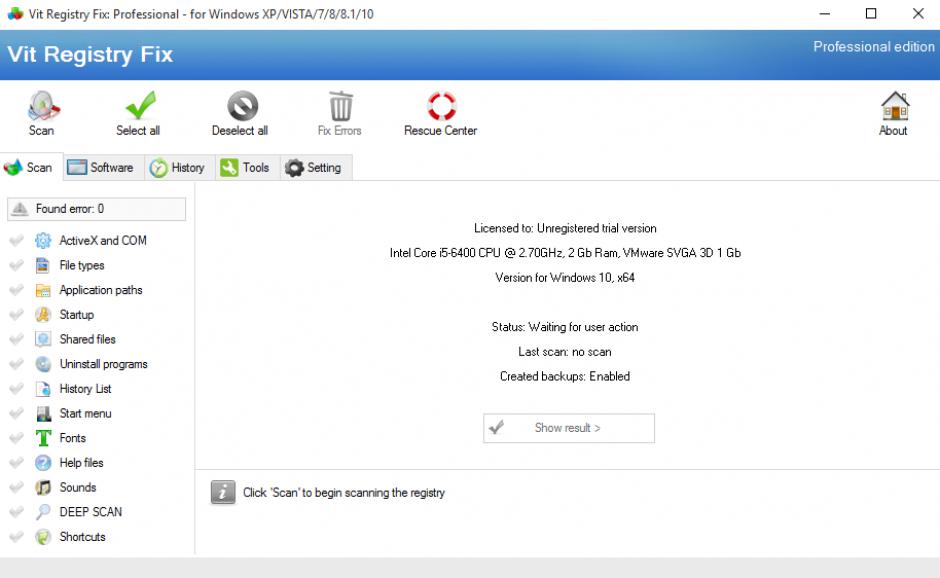Toggle the Help files checkmark
Image resolution: width=940 pixels, height=578 pixels.
(16, 463)
